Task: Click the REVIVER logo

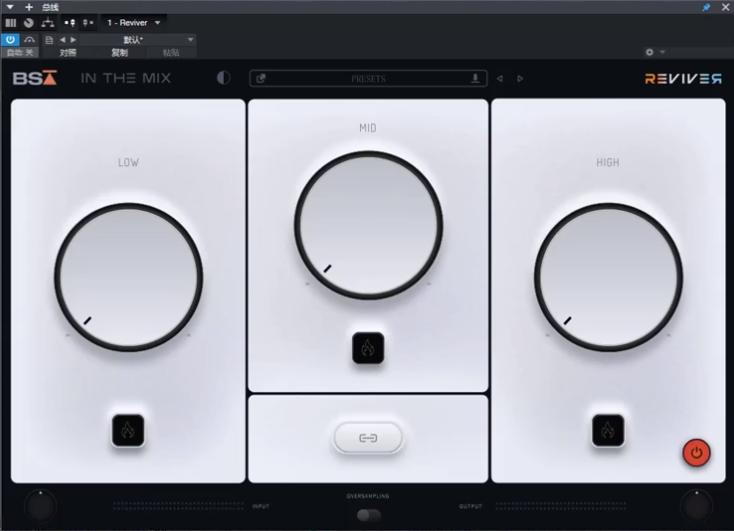Action: (x=683, y=78)
